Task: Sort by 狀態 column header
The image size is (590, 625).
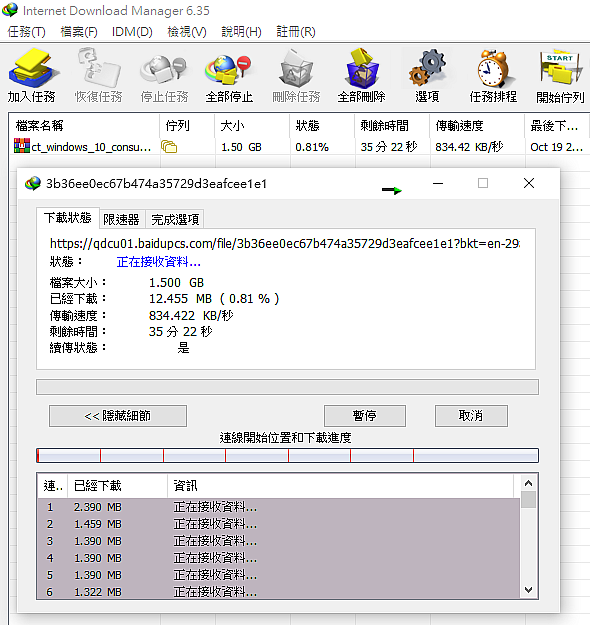Action: 322,126
